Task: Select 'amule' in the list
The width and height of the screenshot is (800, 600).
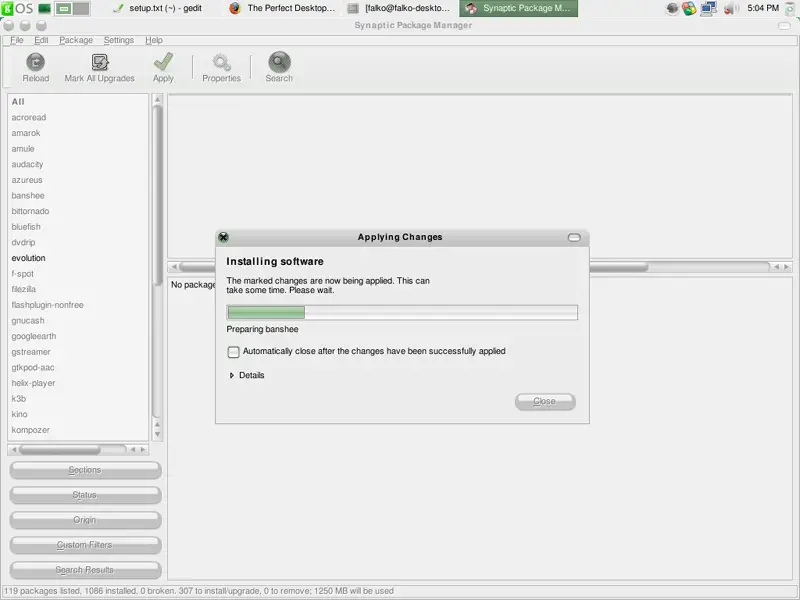Action: (78, 149)
